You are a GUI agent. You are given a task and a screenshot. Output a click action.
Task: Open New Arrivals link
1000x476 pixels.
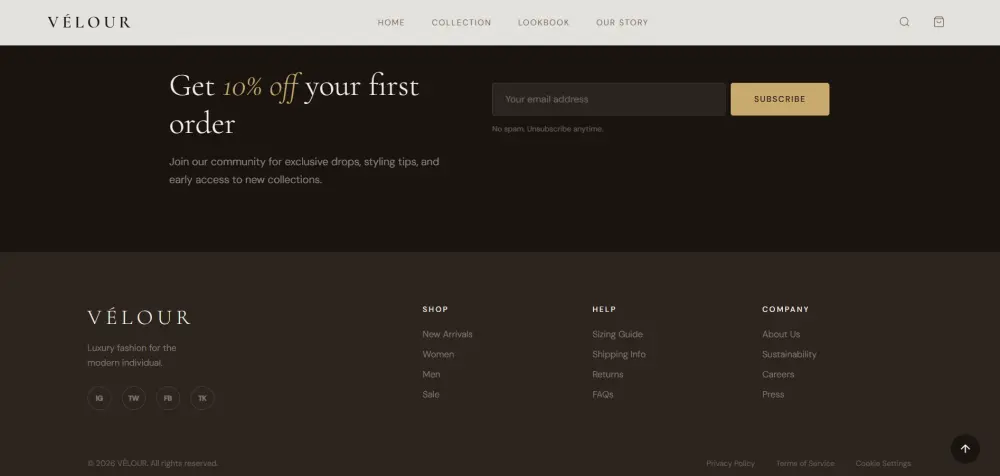[447, 334]
